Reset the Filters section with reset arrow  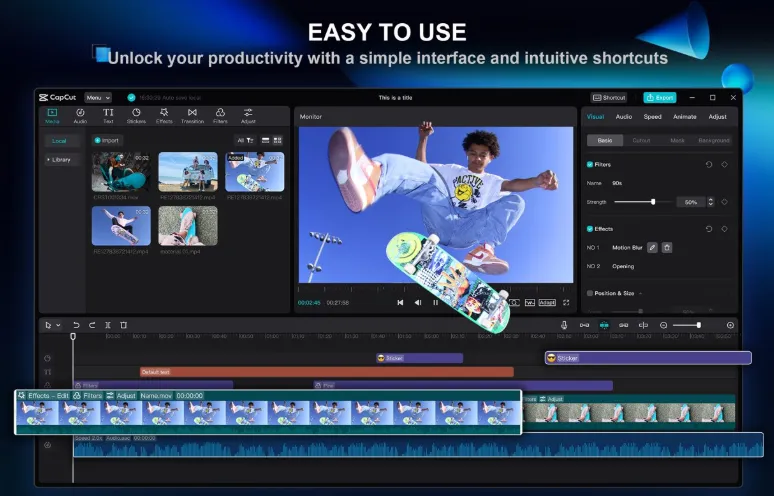pyautogui.click(x=709, y=164)
